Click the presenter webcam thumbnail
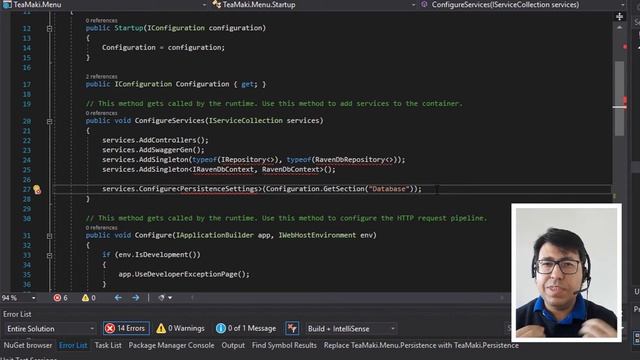Screen dimensions: 640x360 click(x=567, y=272)
